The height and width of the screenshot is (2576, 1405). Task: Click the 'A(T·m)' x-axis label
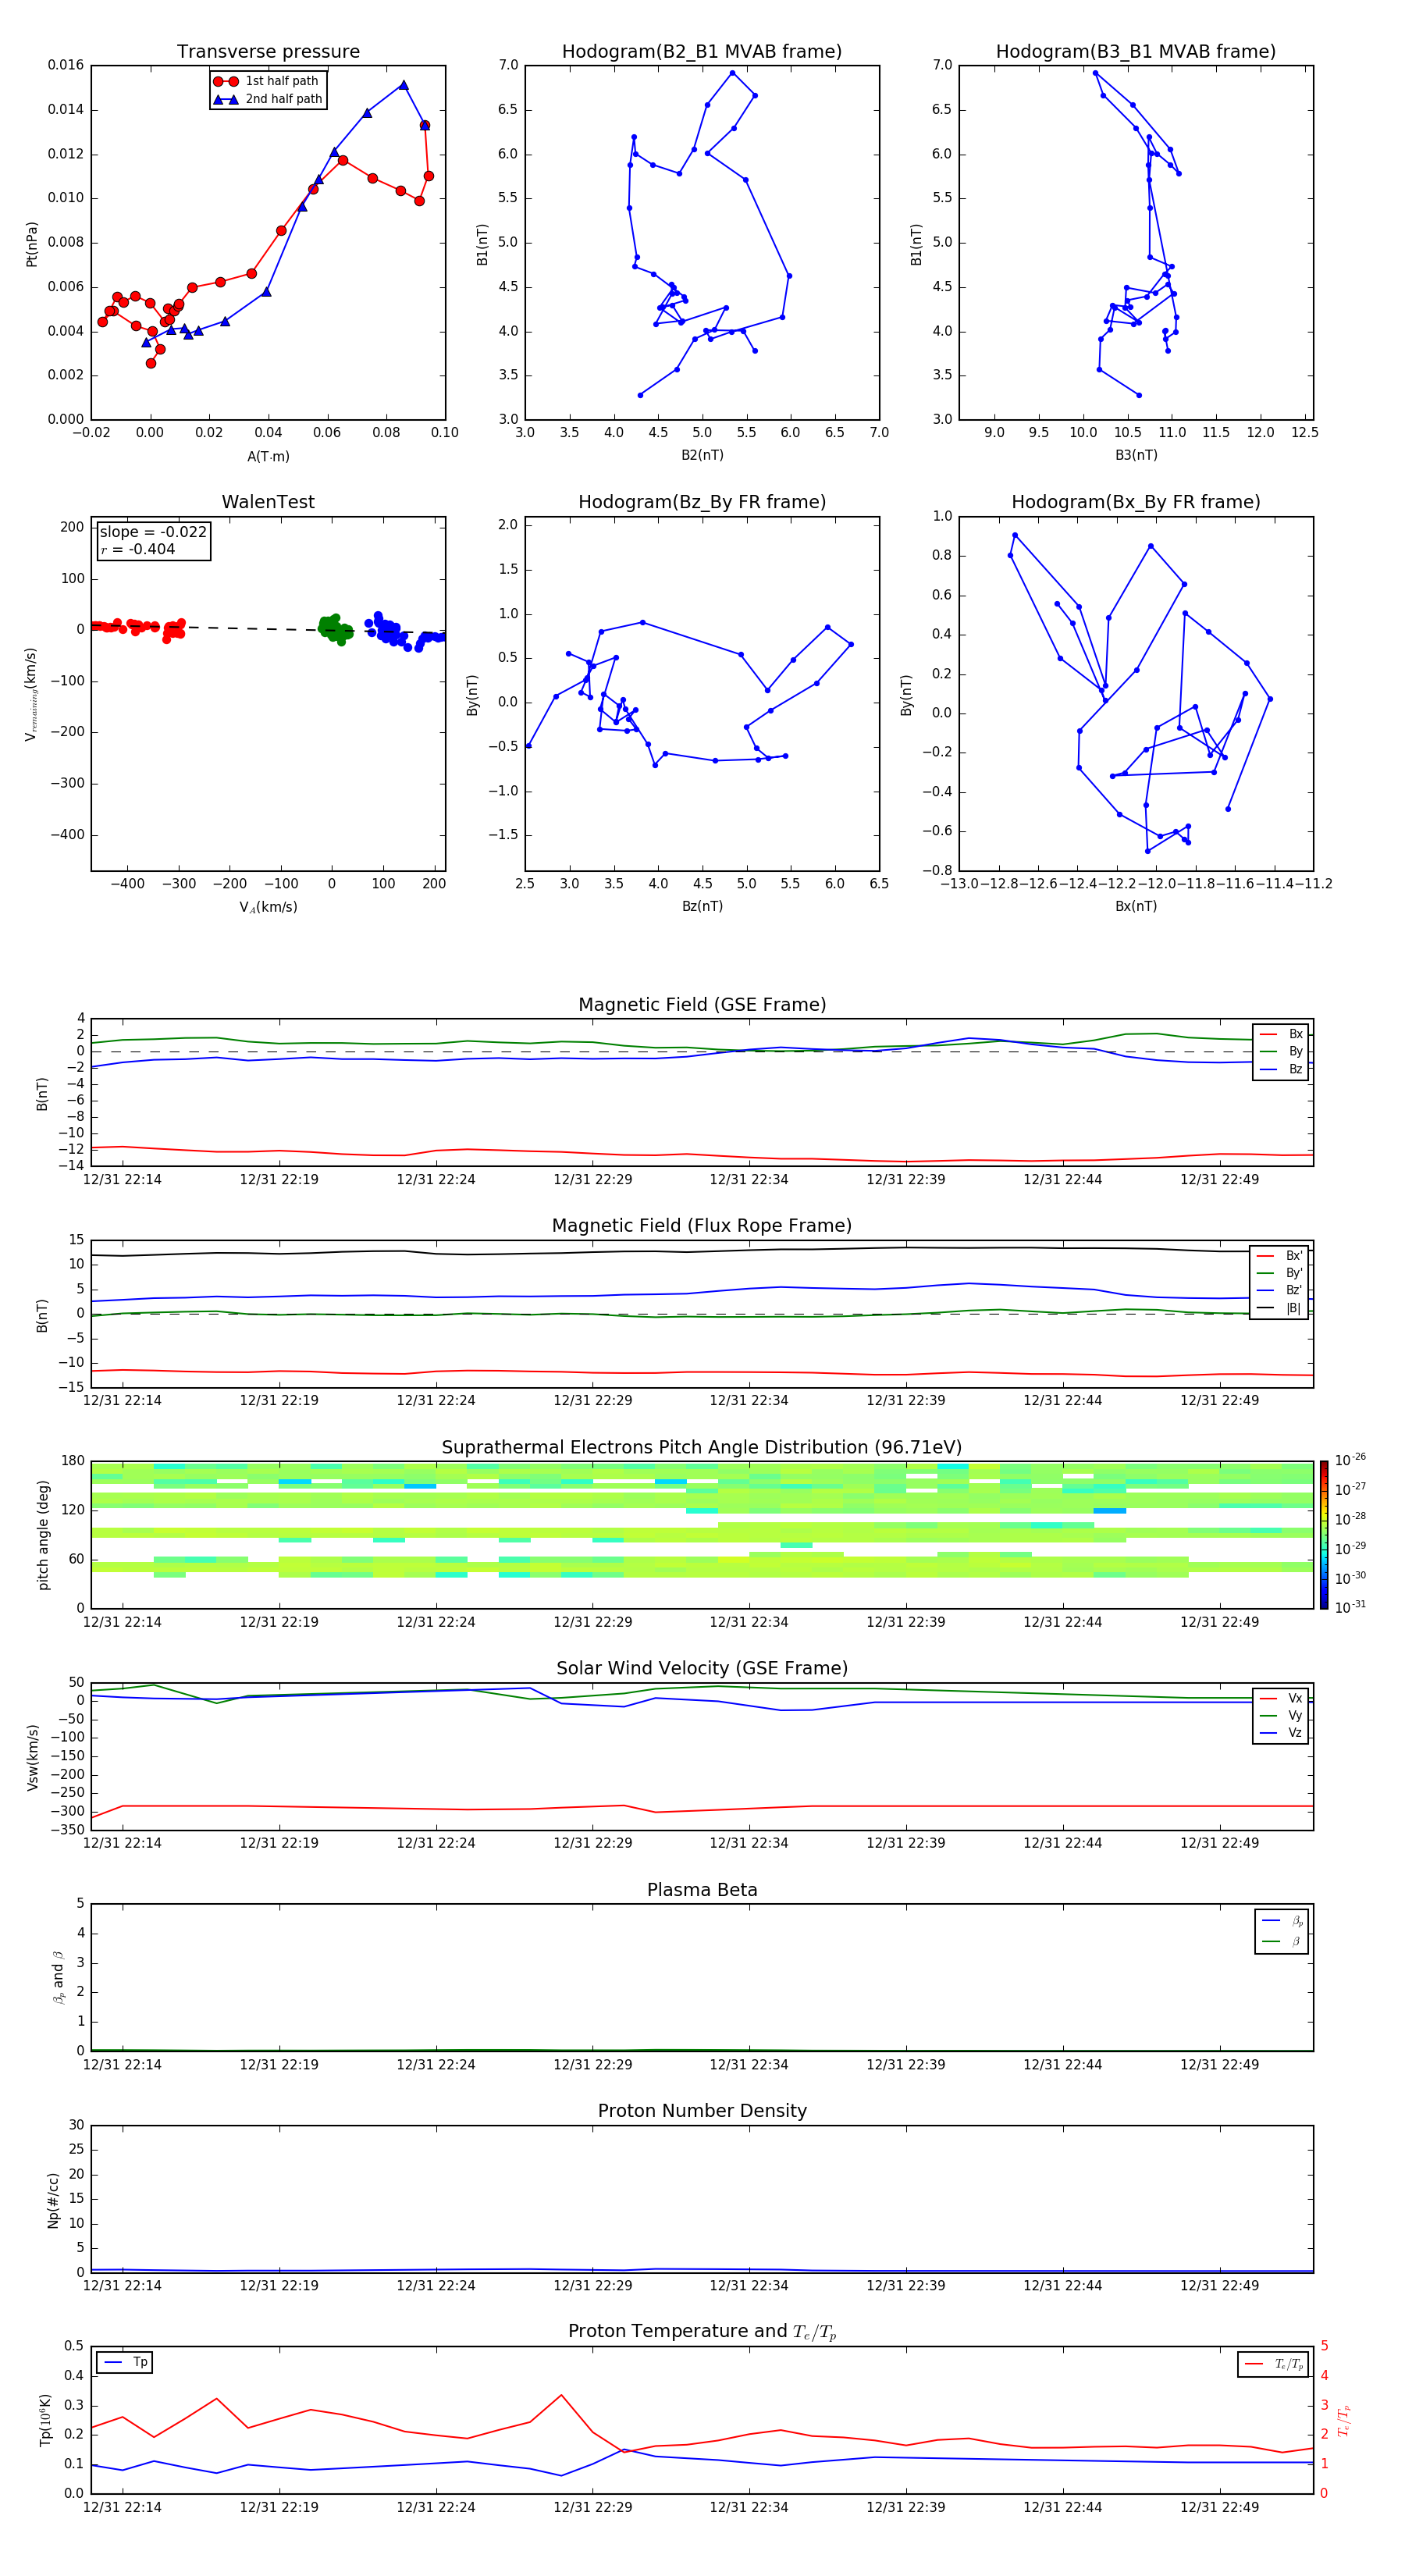(268, 456)
